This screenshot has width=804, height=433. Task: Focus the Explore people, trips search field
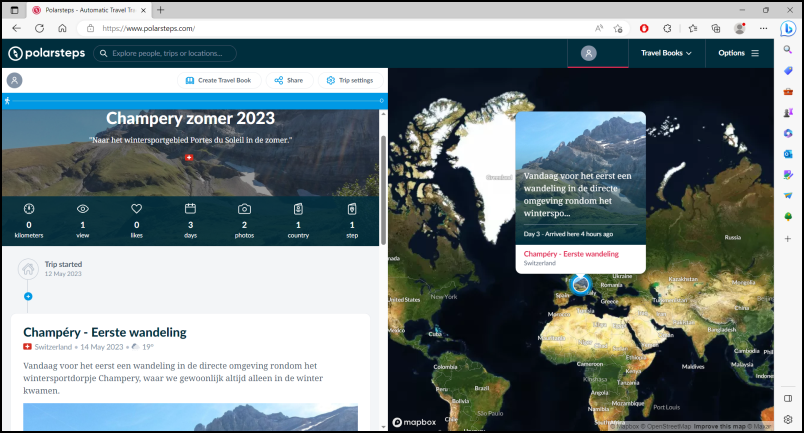point(165,53)
